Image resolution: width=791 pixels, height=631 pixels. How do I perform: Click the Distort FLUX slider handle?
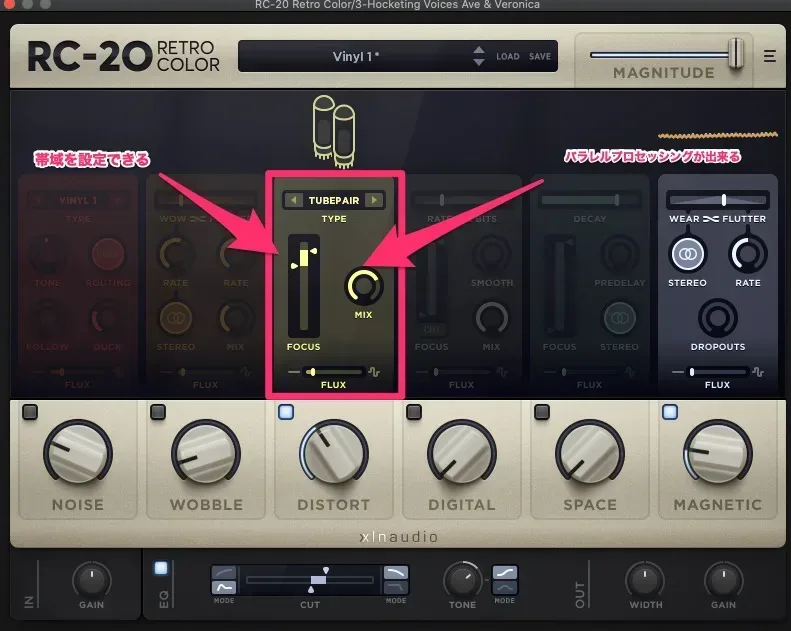pos(313,372)
